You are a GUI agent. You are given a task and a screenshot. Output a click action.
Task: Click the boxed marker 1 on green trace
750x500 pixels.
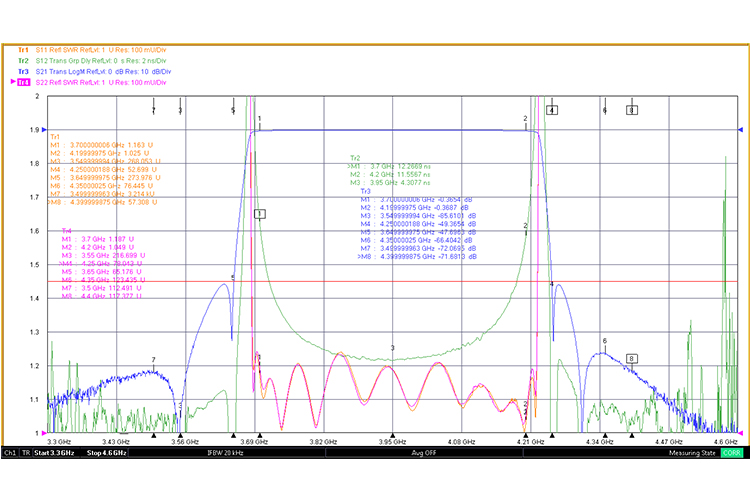coord(259,214)
